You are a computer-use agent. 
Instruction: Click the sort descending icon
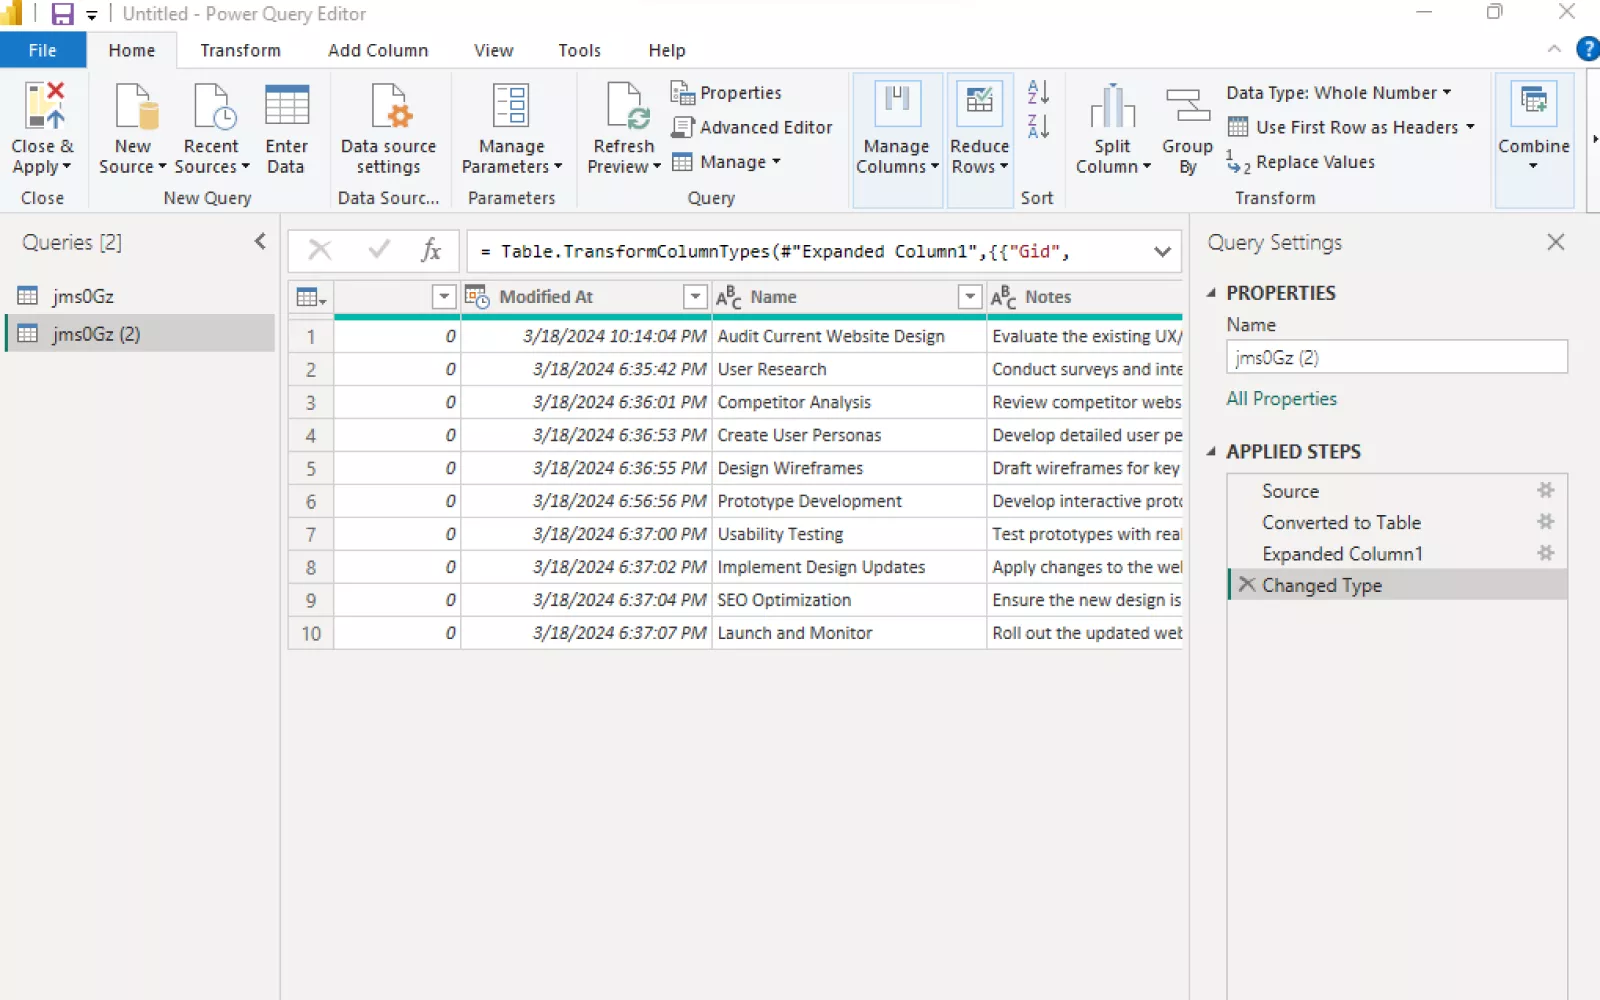[x=1038, y=127]
